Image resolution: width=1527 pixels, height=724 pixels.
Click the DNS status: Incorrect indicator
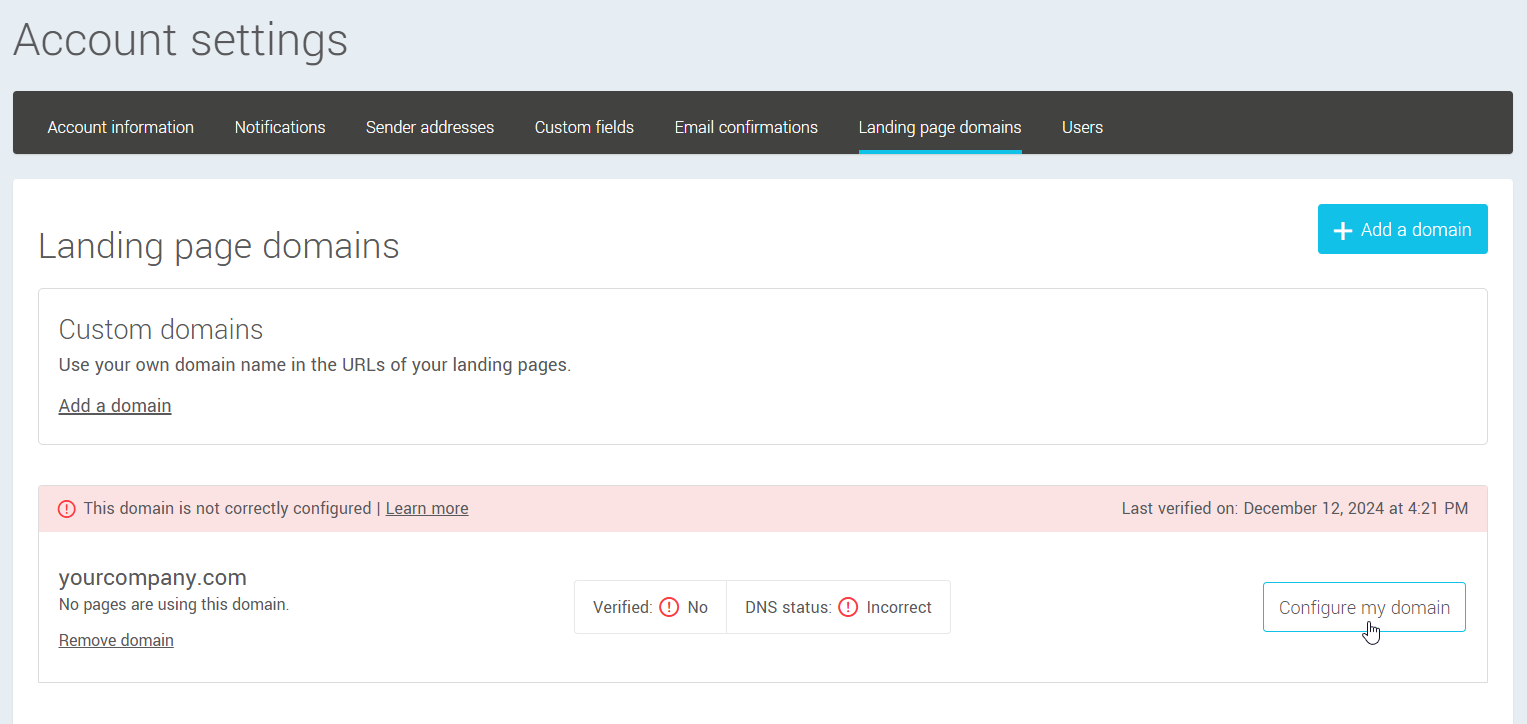838,607
